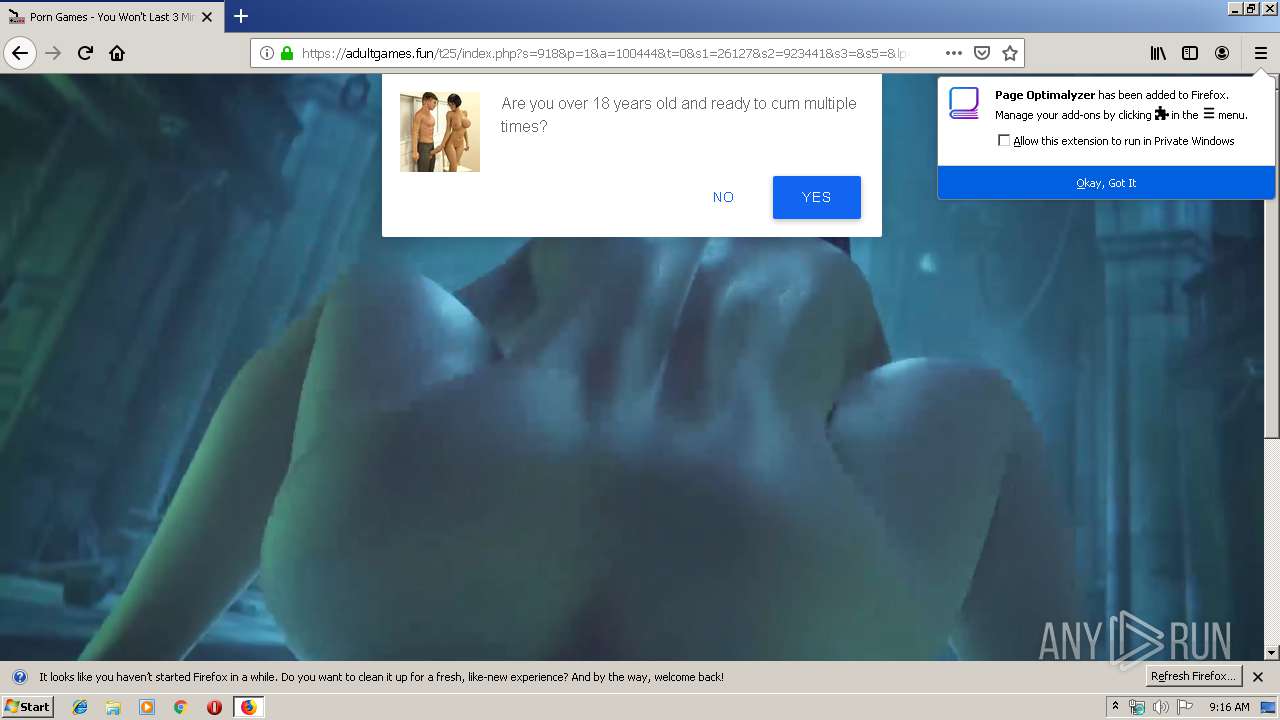Open the Windows Start menu
Image resolution: width=1280 pixels, height=720 pixels.
(28, 707)
